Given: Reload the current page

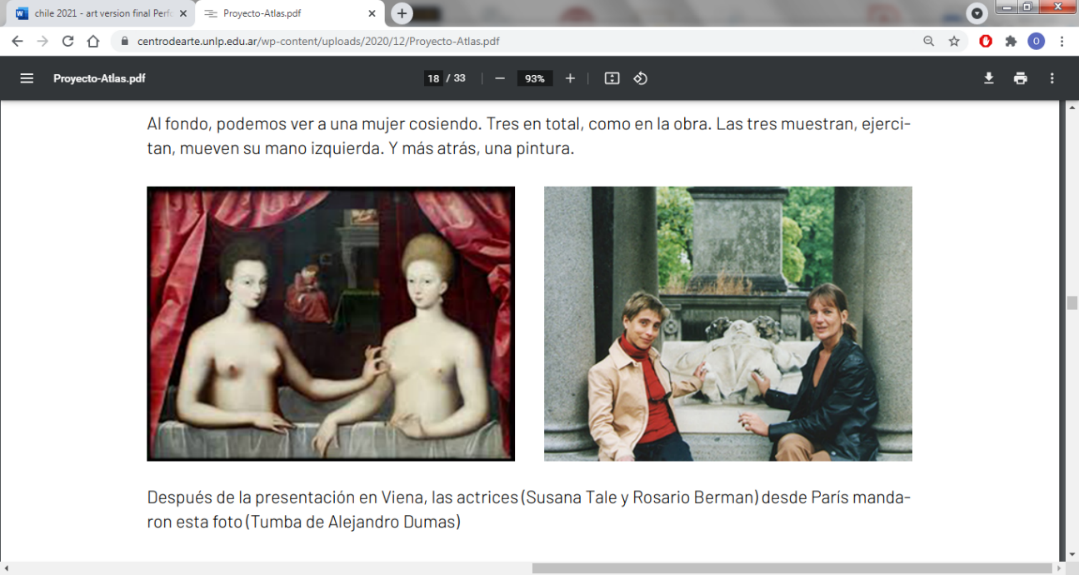Looking at the screenshot, I should [x=68, y=41].
